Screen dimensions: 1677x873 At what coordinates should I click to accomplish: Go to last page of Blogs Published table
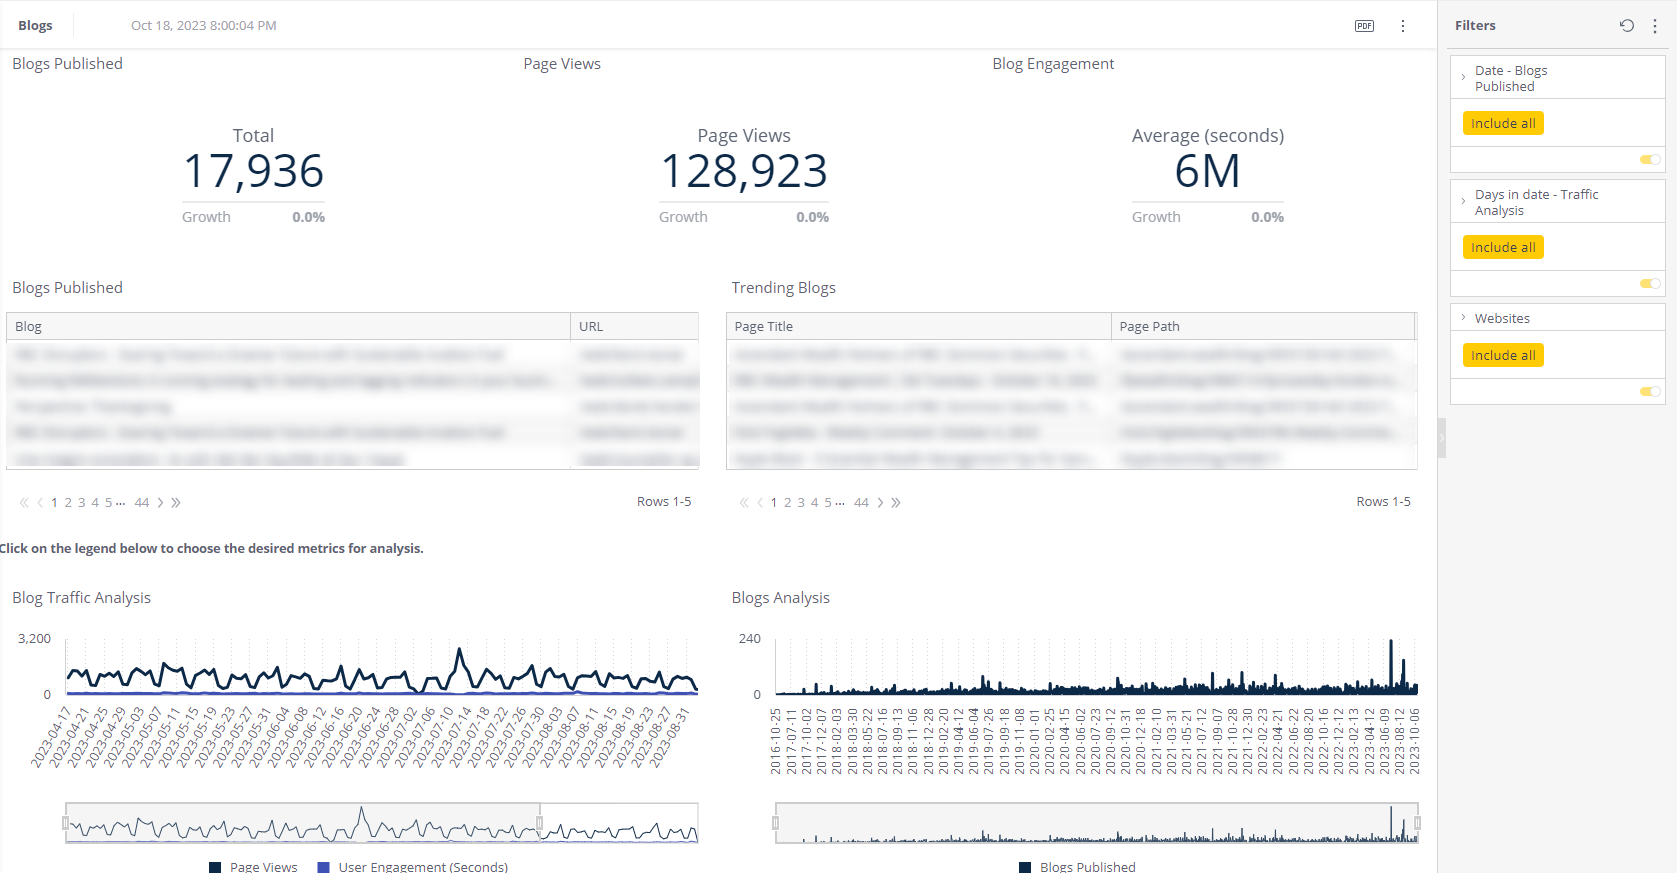click(176, 503)
